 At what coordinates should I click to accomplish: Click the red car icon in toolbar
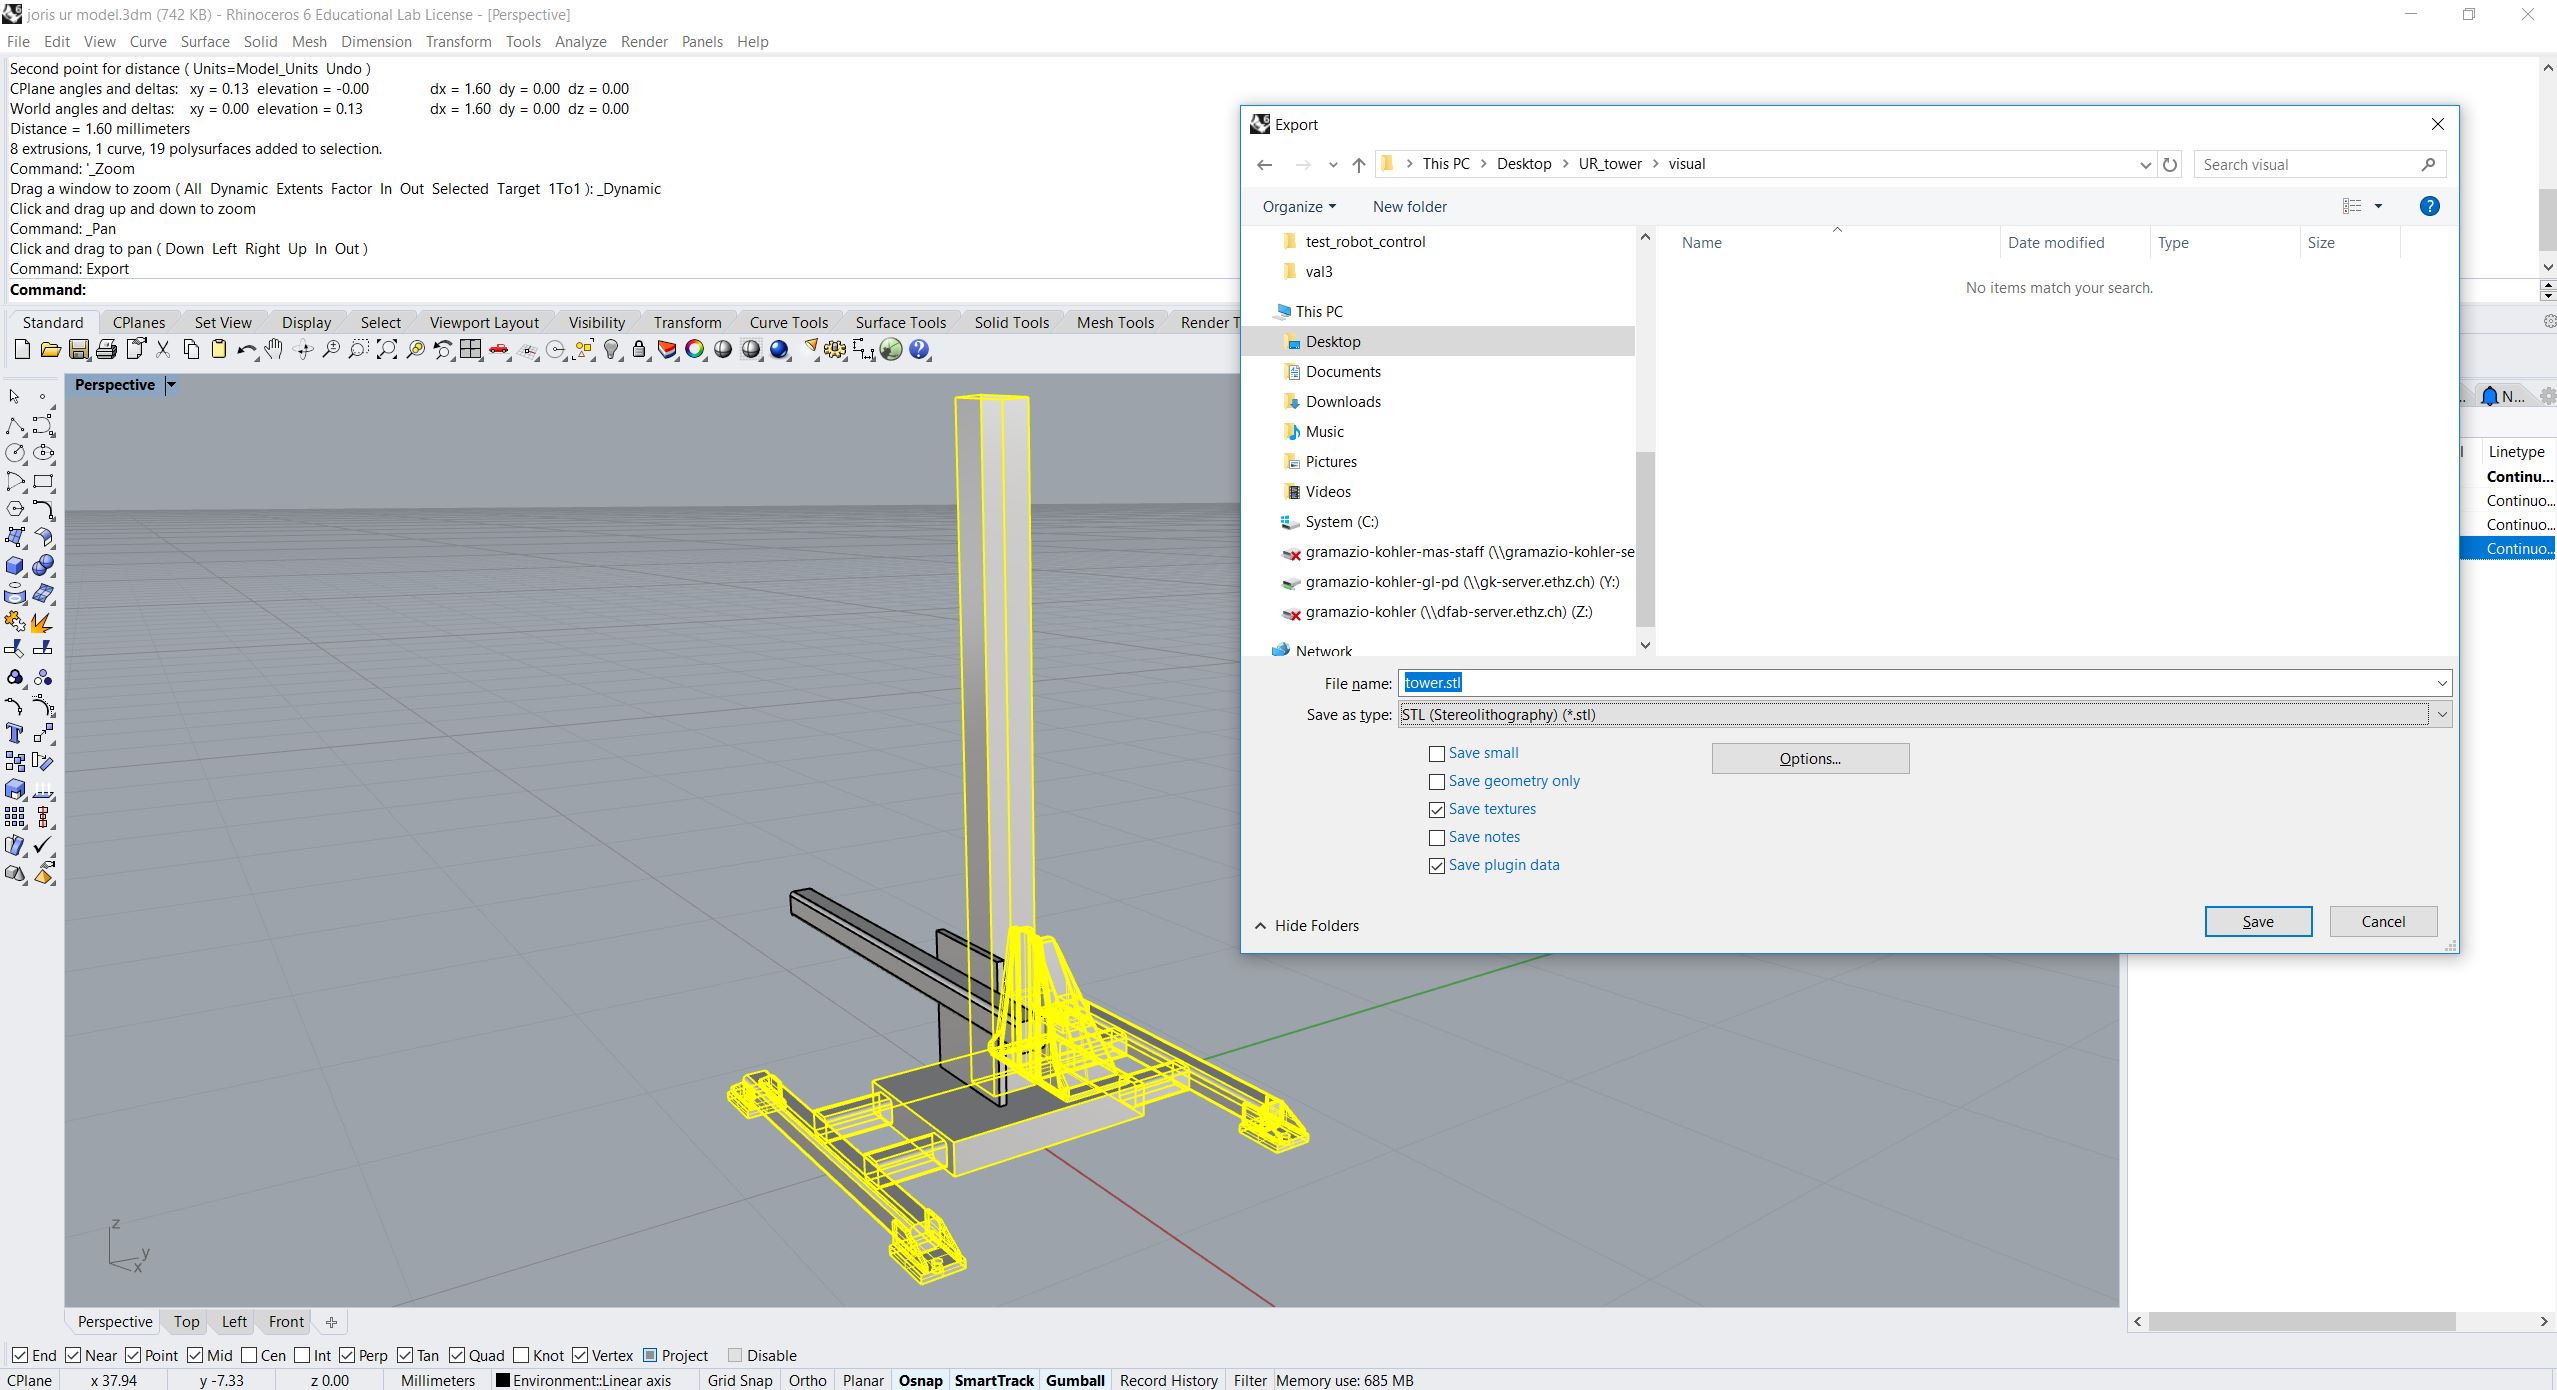(x=499, y=350)
